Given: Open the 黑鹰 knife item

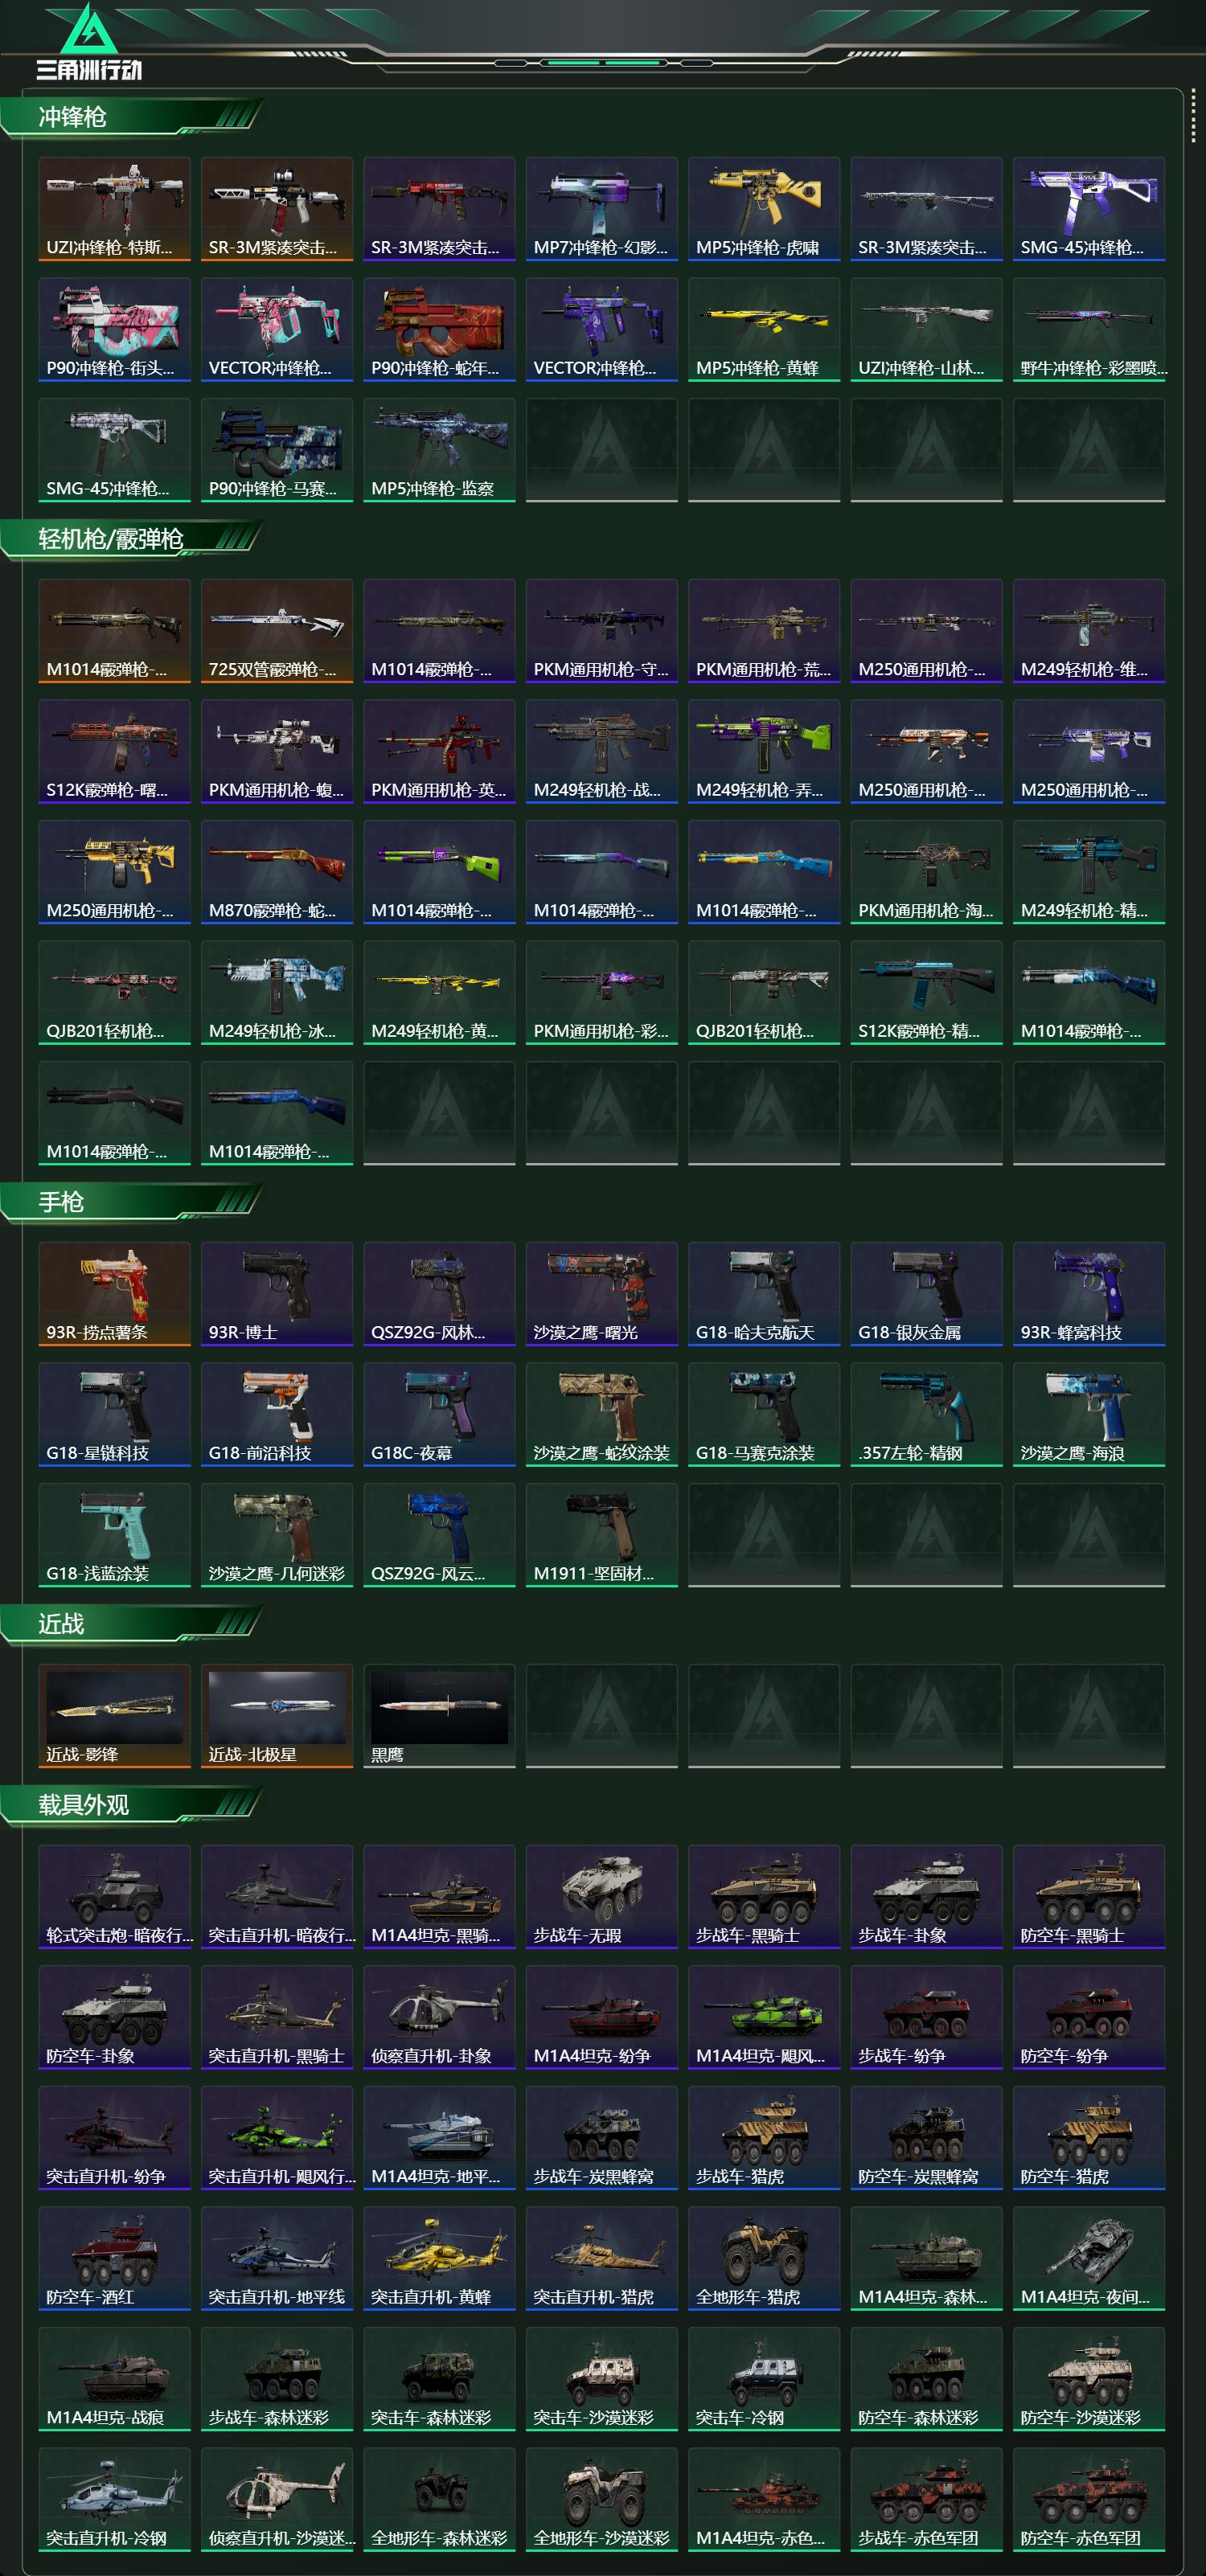Looking at the screenshot, I should [x=439, y=1716].
